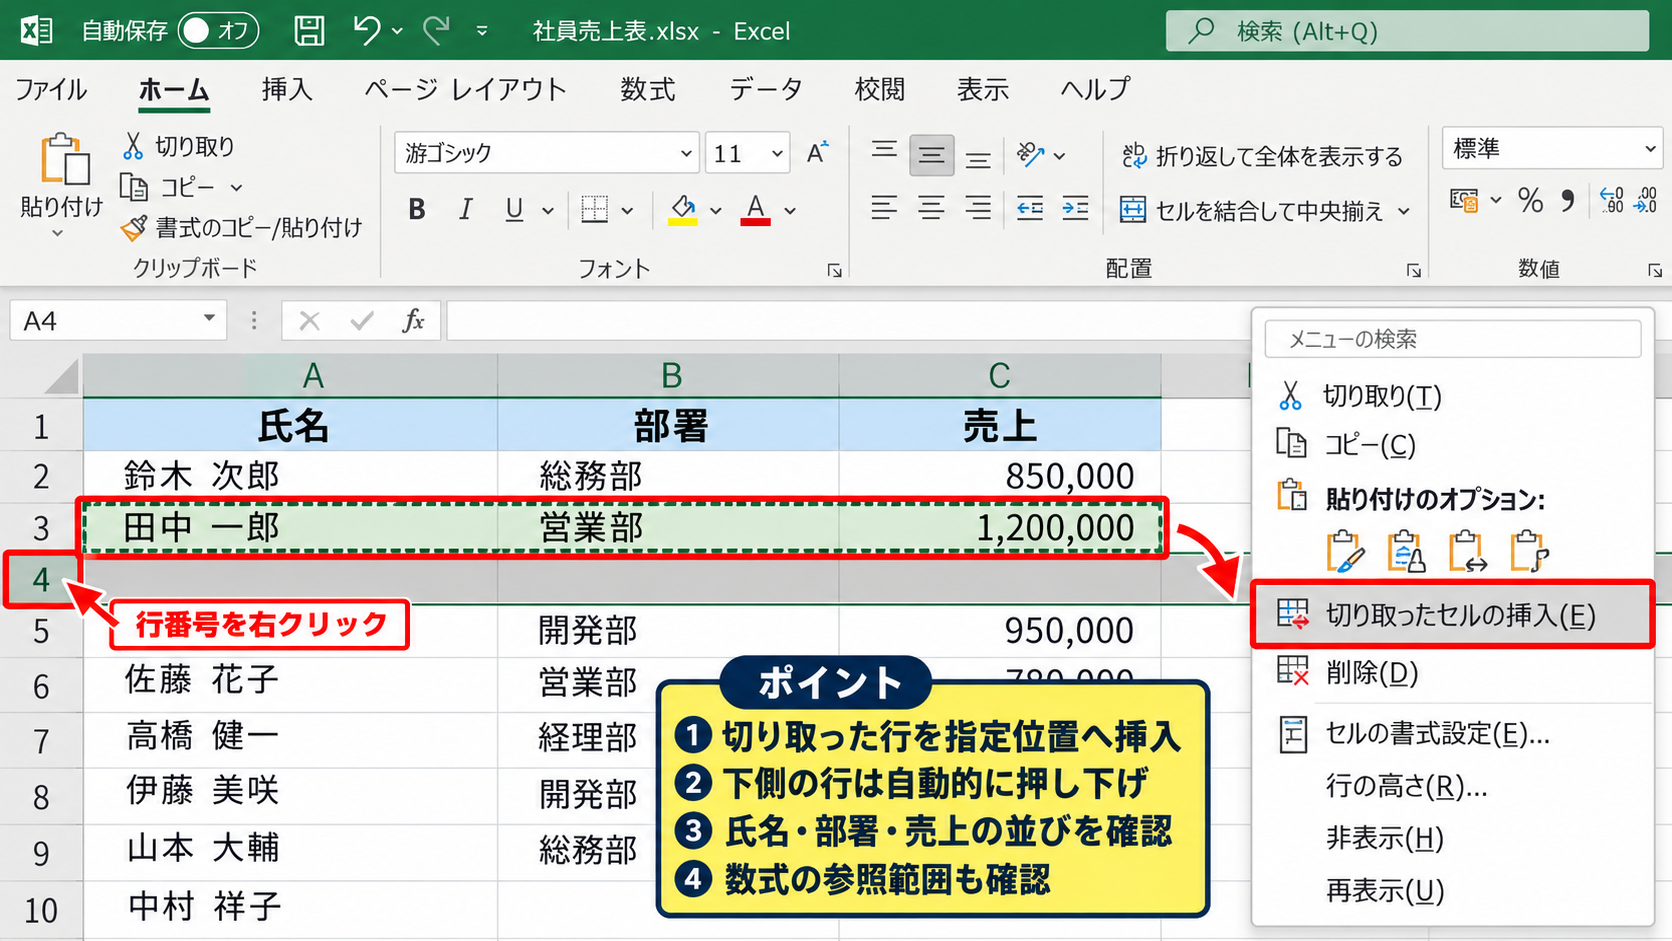
Task: Click the increase font size icon
Action: [818, 153]
